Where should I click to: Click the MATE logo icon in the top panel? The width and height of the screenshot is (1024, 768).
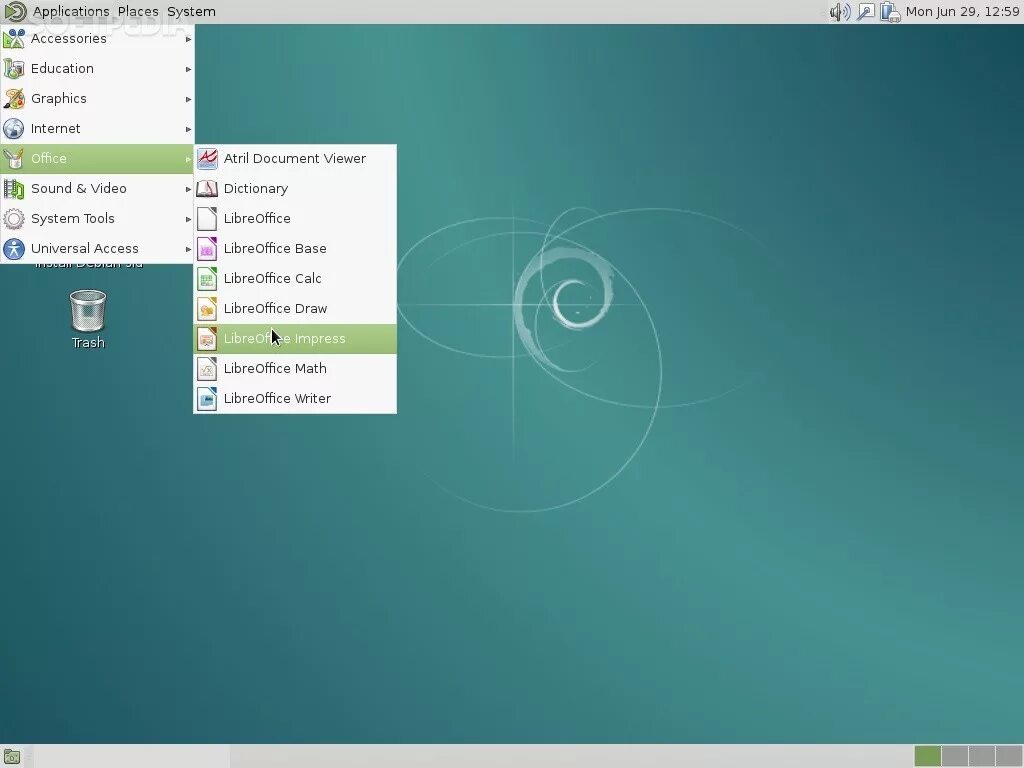pyautogui.click(x=15, y=11)
